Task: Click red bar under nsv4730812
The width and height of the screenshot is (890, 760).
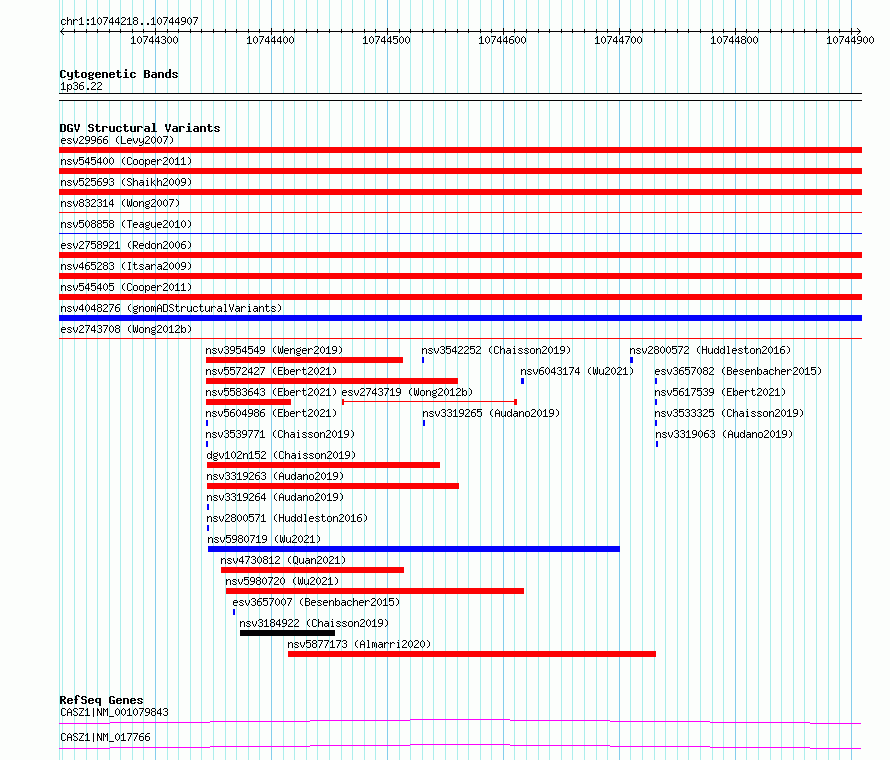Action: 312,570
